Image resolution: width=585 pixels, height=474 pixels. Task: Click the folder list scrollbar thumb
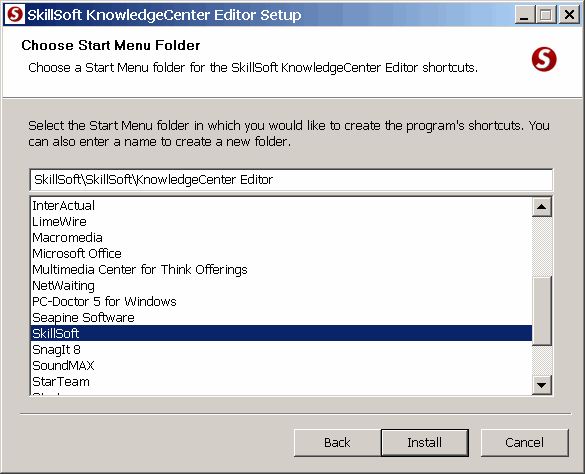[x=542, y=311]
